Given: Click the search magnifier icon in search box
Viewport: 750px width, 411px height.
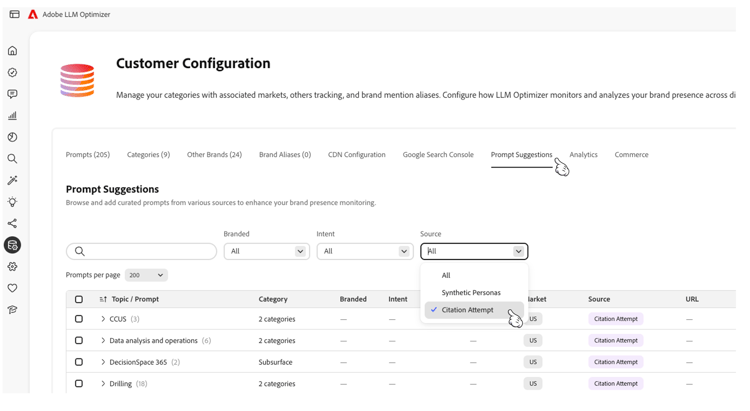Looking at the screenshot, I should tap(80, 251).
